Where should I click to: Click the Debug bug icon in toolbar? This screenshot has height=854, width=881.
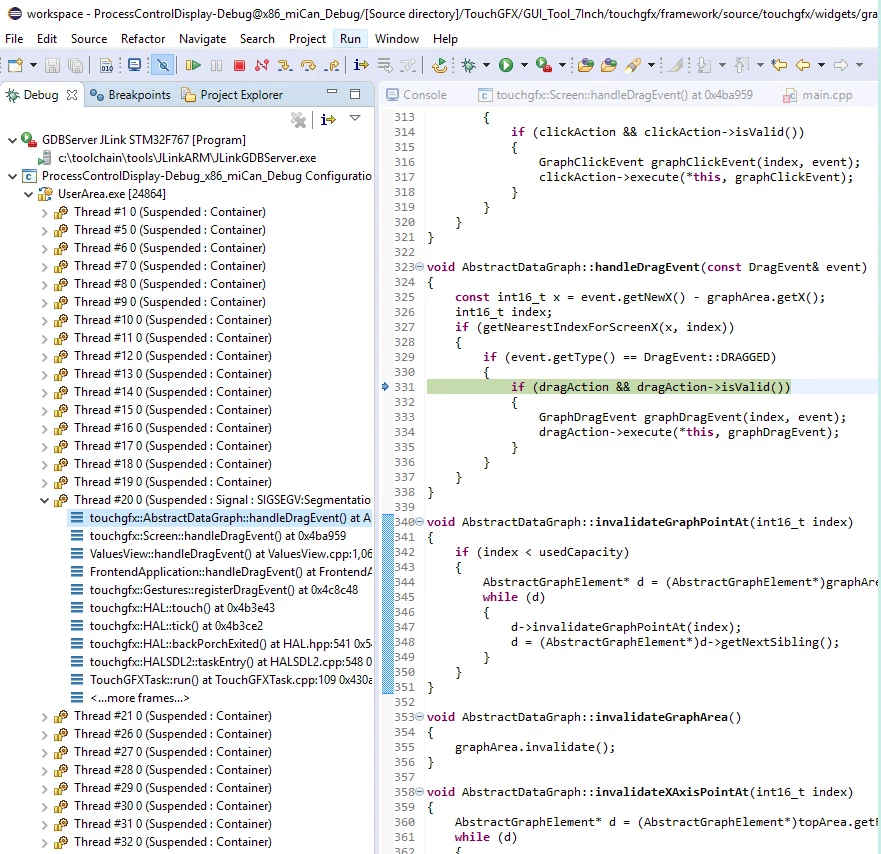click(x=468, y=65)
